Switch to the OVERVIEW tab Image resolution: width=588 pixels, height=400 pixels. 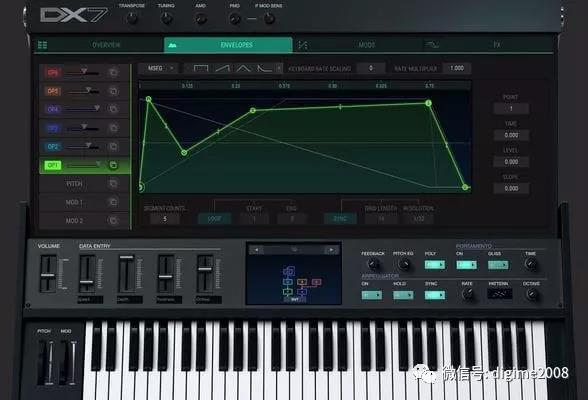[106, 45]
